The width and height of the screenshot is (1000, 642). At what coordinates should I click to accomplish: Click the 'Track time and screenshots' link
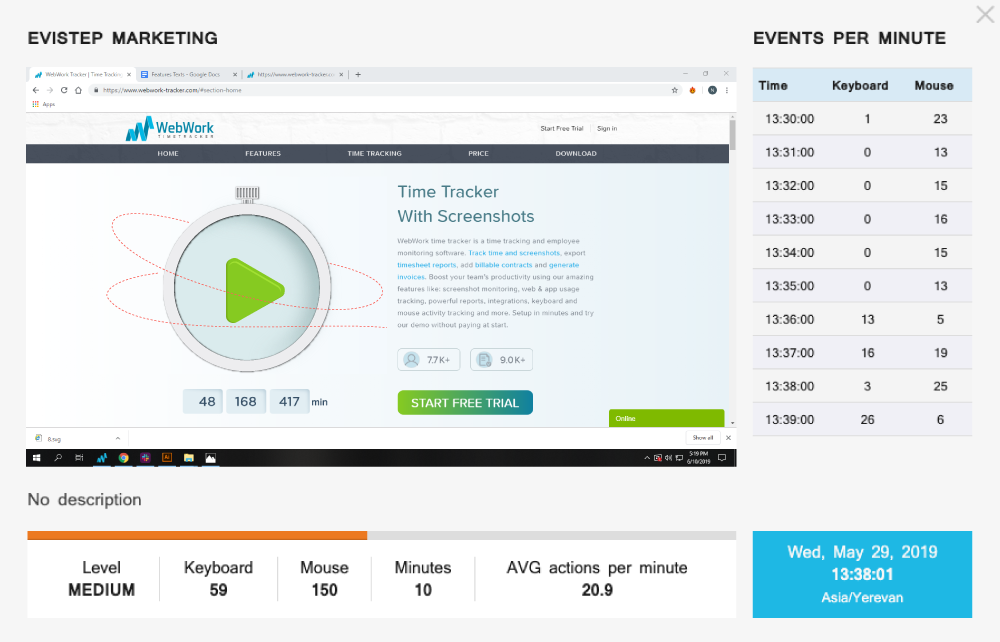pyautogui.click(x=514, y=253)
